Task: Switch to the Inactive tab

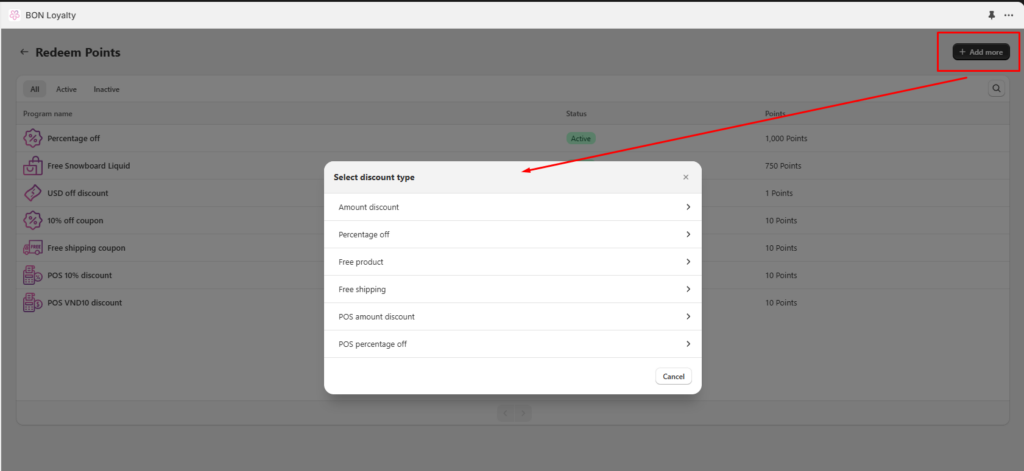Action: [106, 89]
